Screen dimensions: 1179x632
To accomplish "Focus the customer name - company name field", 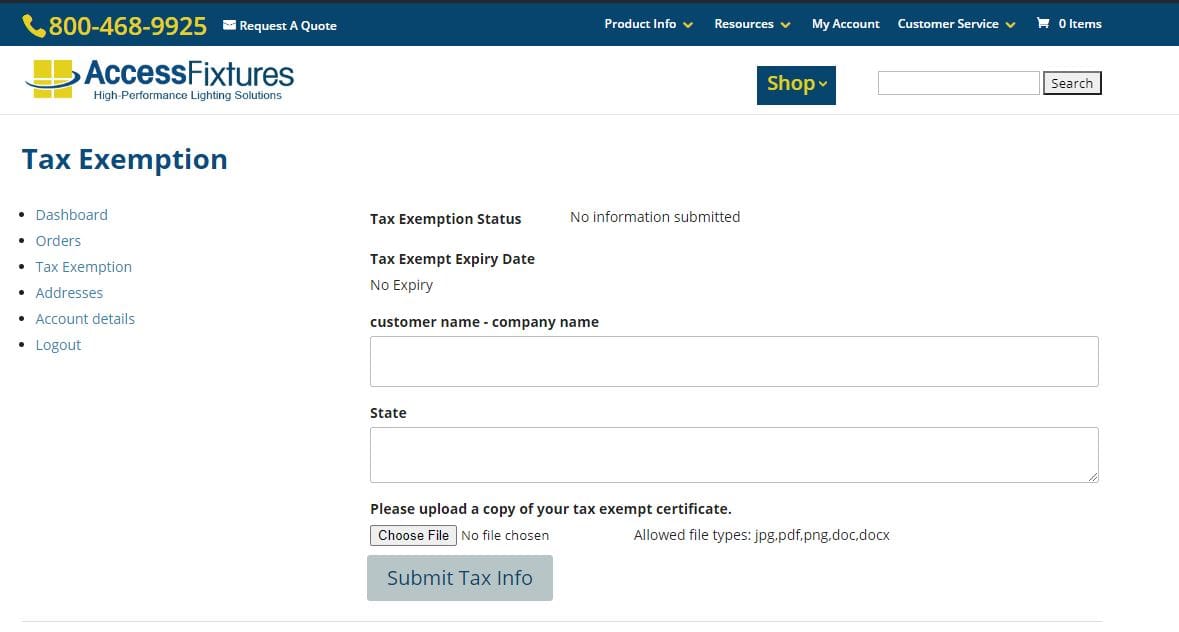I will point(733,361).
